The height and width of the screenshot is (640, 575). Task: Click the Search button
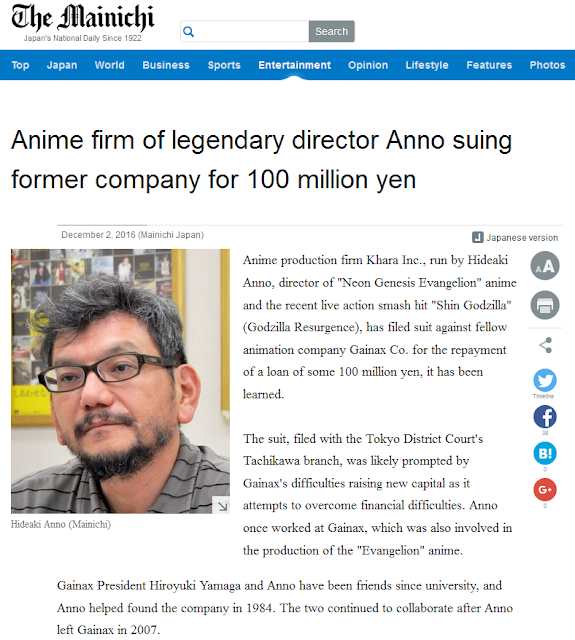pos(331,31)
